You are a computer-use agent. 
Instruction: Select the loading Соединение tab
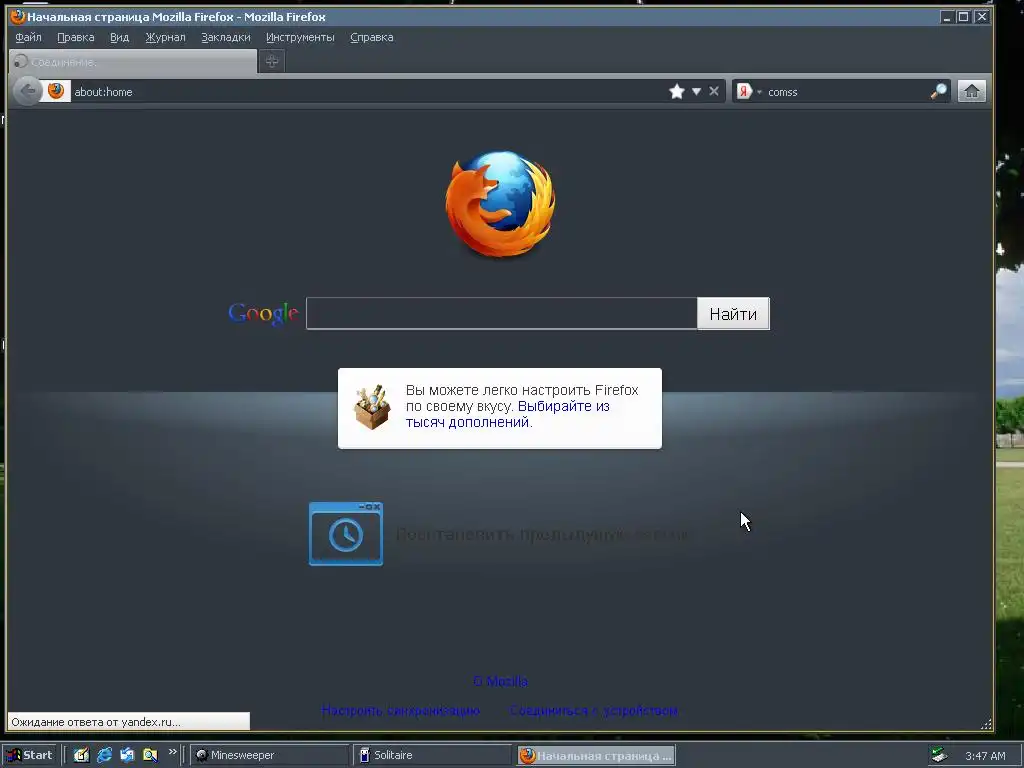pos(133,61)
